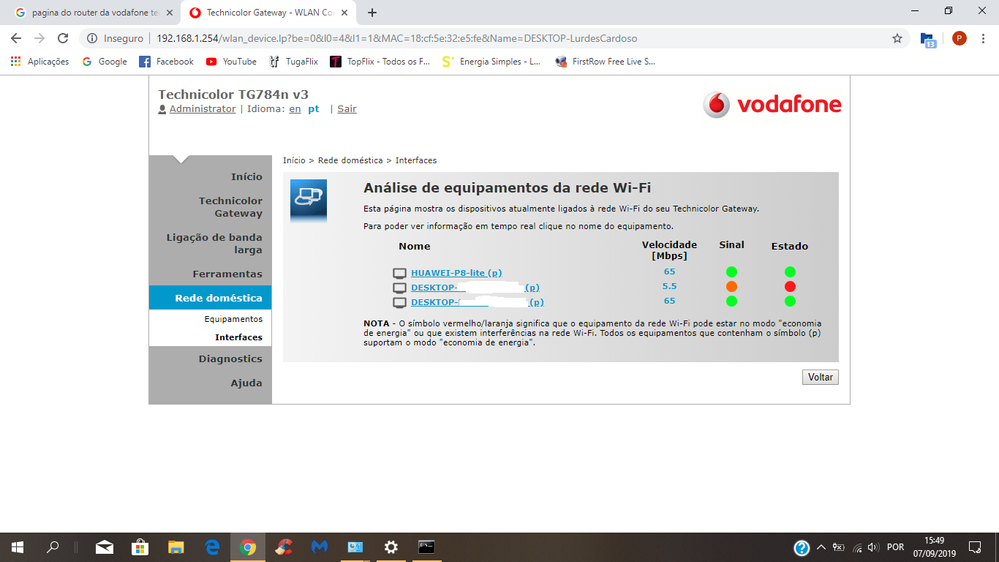The height and width of the screenshot is (562, 999).
Task: Click the Voltar button
Action: pos(820,377)
